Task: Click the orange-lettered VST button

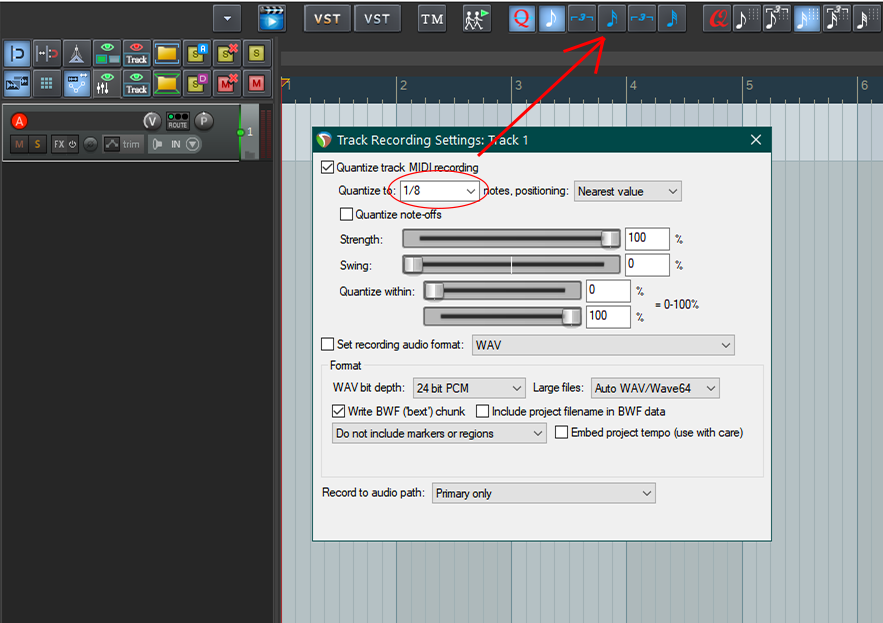Action: coord(327,19)
